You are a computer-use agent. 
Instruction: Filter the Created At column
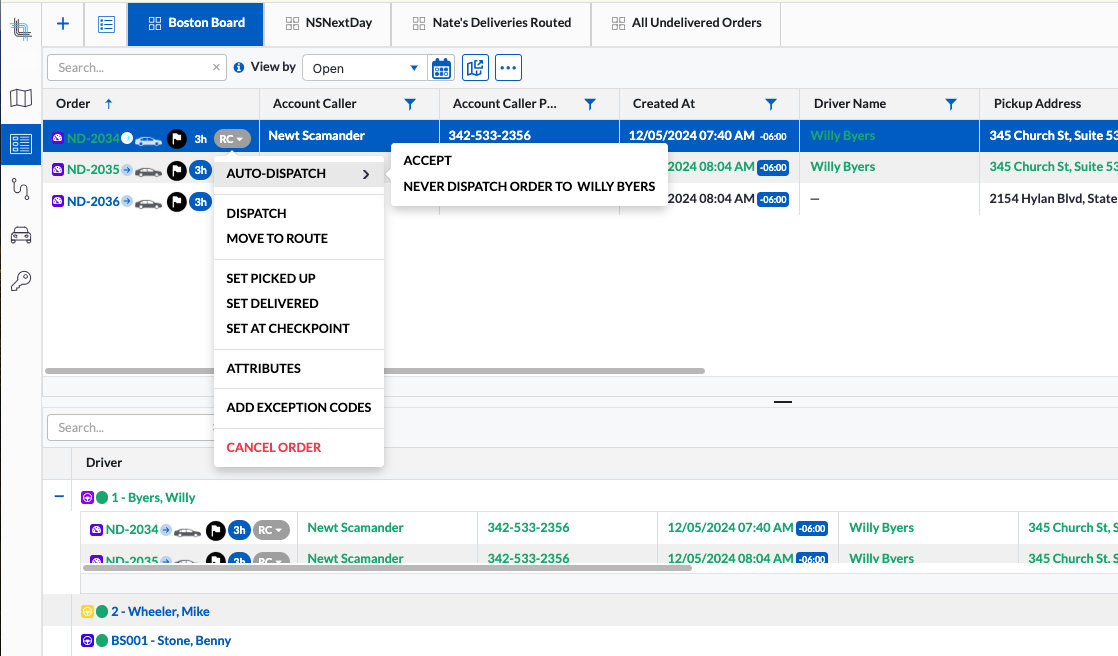(x=771, y=104)
